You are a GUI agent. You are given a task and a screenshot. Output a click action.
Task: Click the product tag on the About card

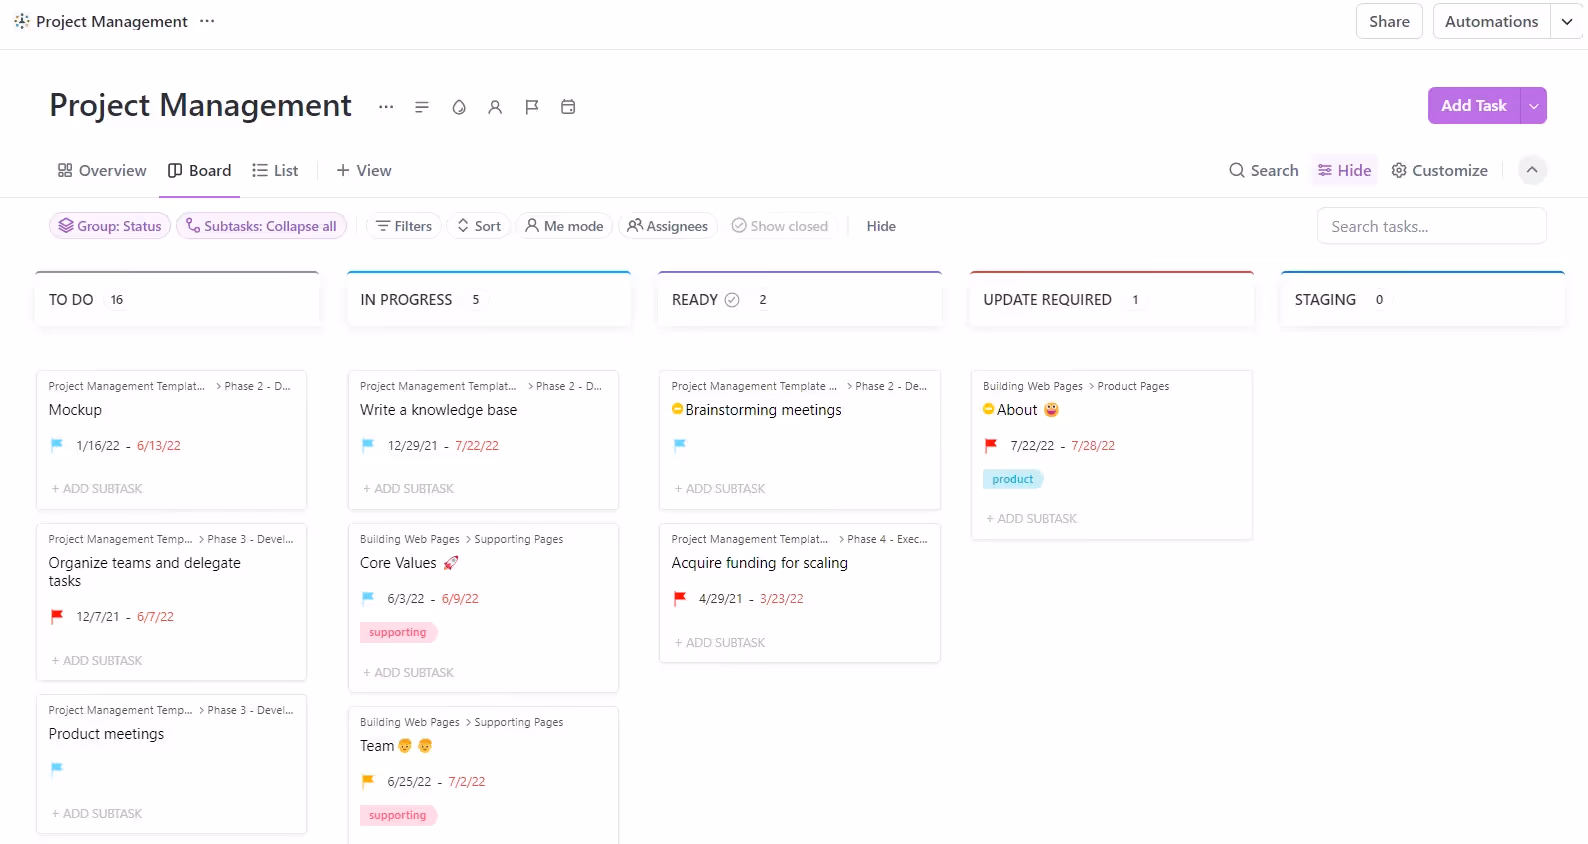(x=1012, y=480)
